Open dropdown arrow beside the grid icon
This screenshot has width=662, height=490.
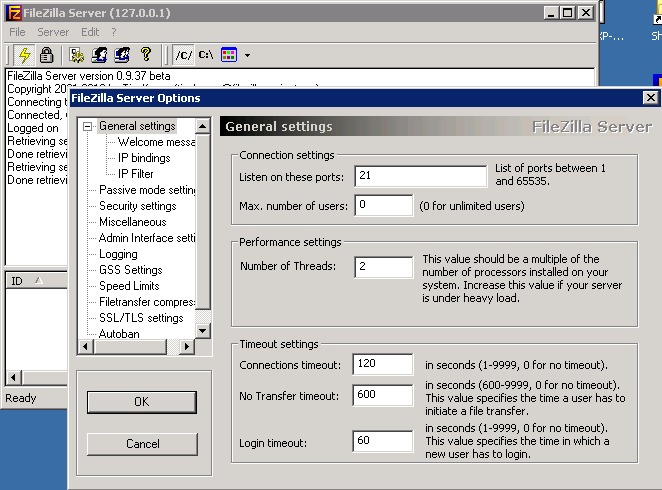coord(247,55)
